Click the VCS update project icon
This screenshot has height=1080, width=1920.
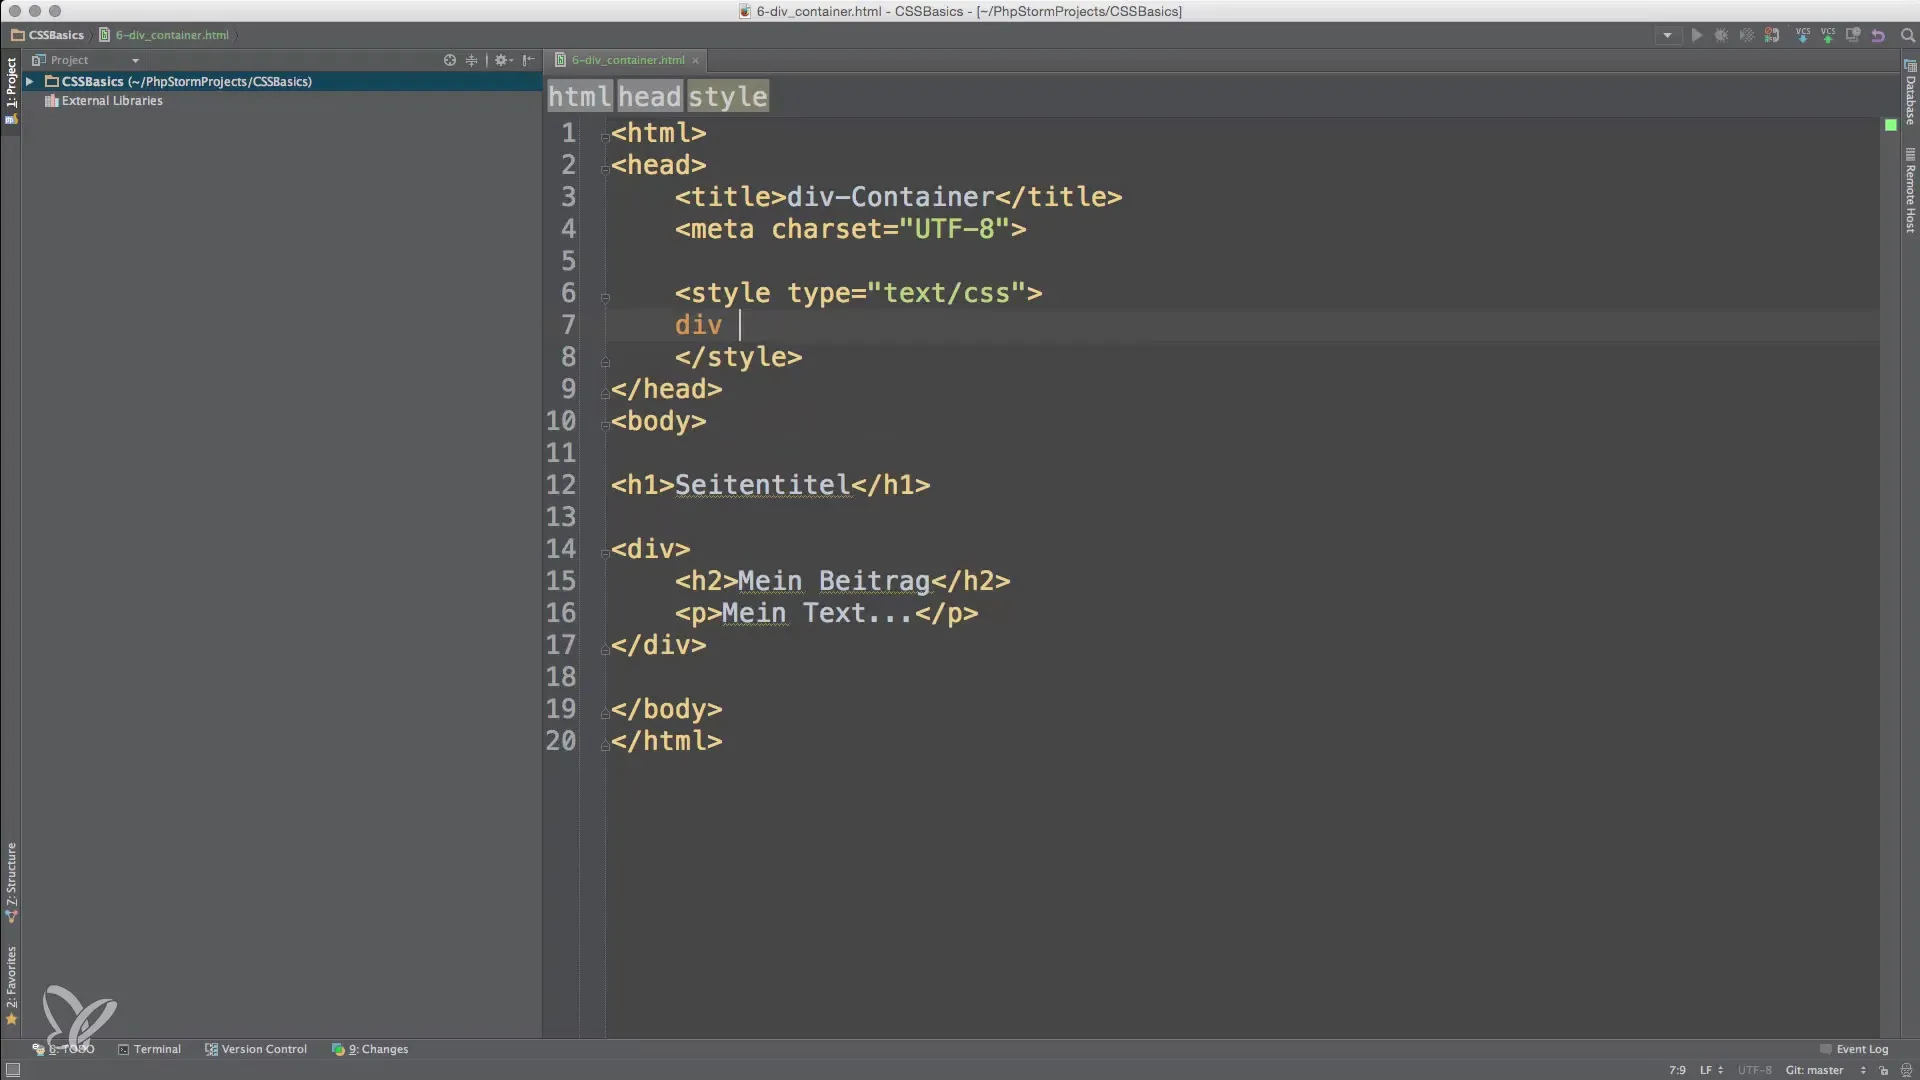click(x=1802, y=35)
